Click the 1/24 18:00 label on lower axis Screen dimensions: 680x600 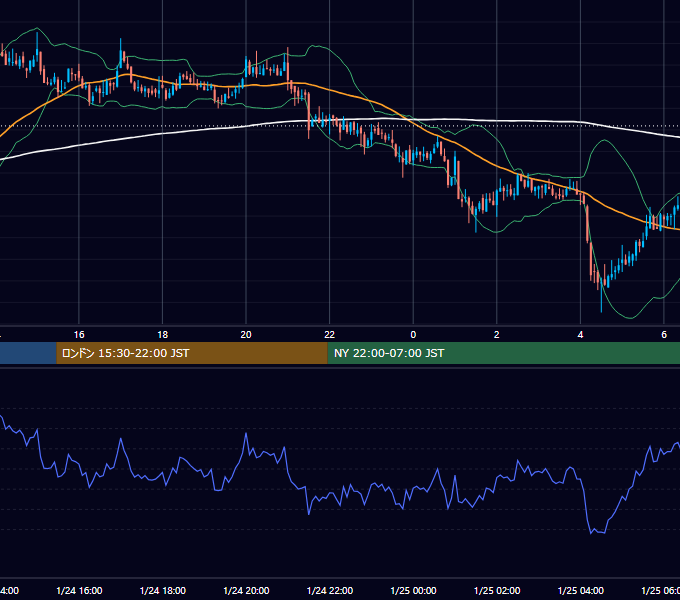pyautogui.click(x=163, y=590)
